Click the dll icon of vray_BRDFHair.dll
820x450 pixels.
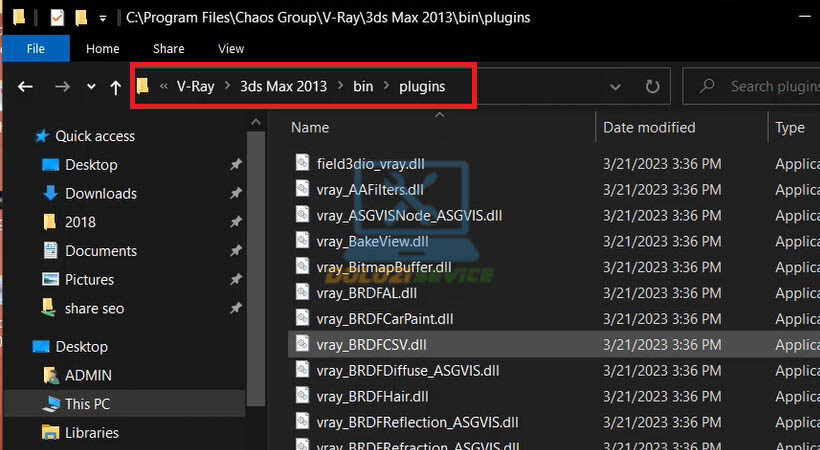302,395
